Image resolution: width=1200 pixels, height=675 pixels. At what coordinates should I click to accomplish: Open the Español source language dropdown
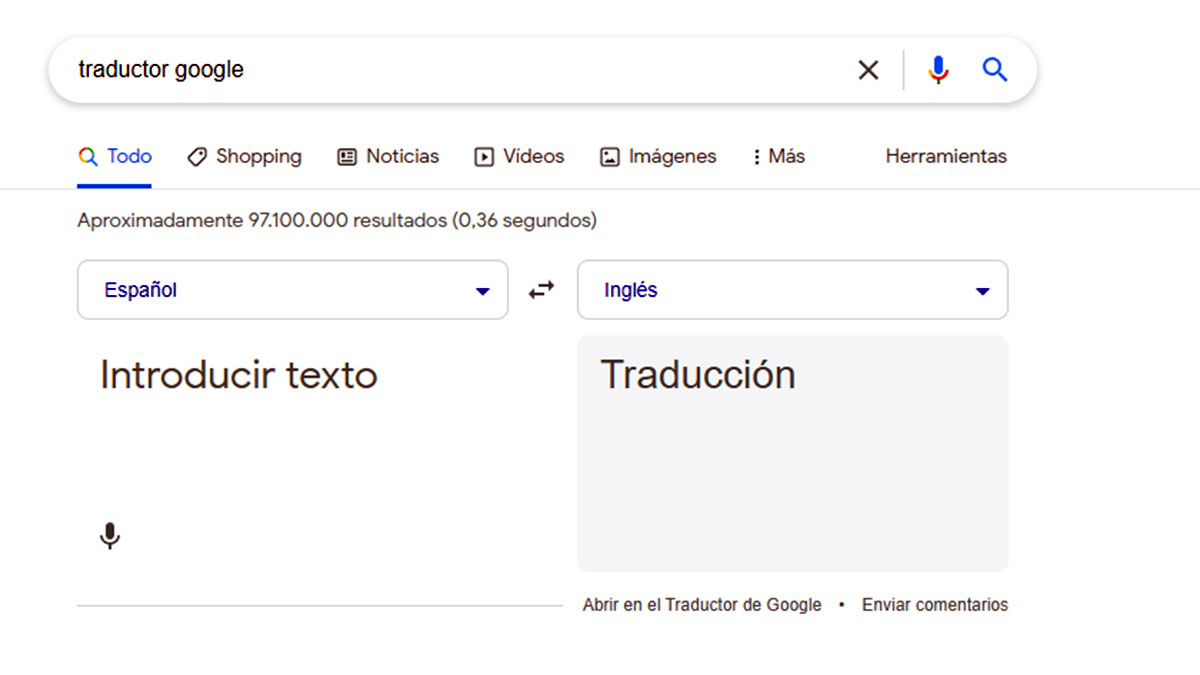(x=292, y=290)
